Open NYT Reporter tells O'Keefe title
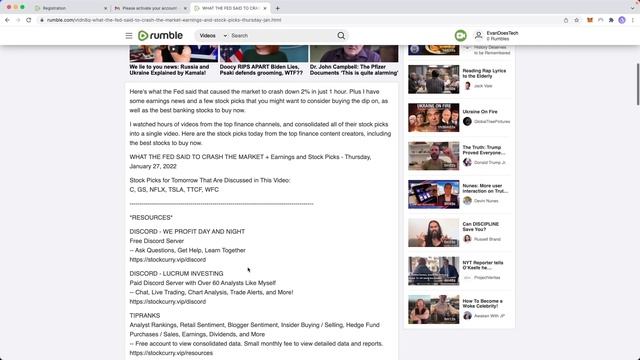 click(x=483, y=265)
